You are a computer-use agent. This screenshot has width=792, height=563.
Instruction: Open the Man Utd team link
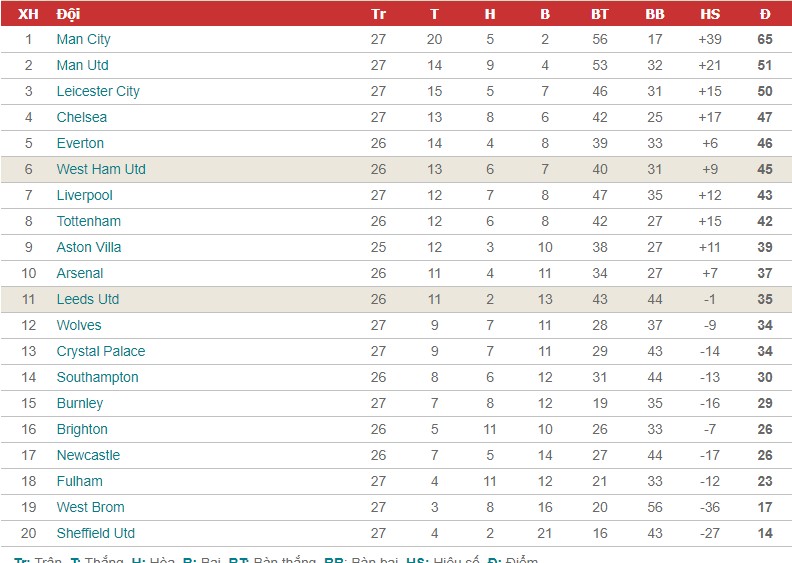(x=82, y=65)
